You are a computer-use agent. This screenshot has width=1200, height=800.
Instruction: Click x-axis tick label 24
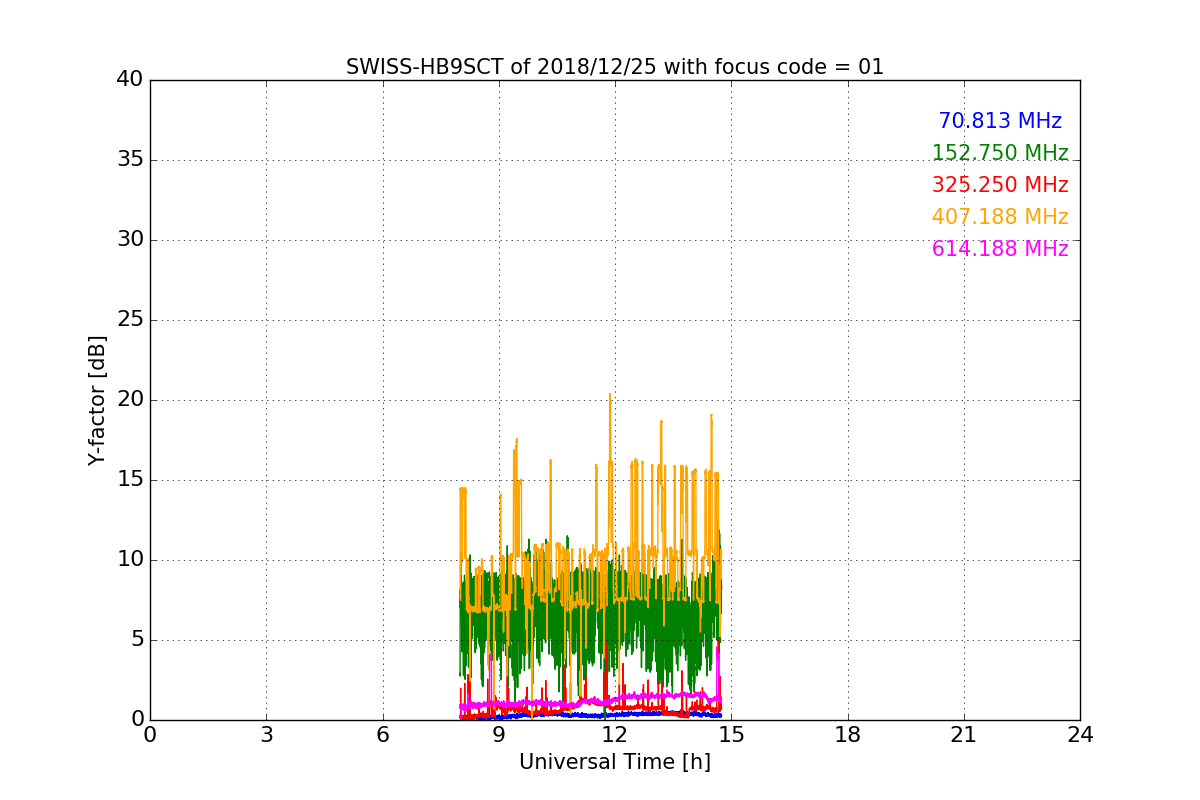pos(1080,735)
